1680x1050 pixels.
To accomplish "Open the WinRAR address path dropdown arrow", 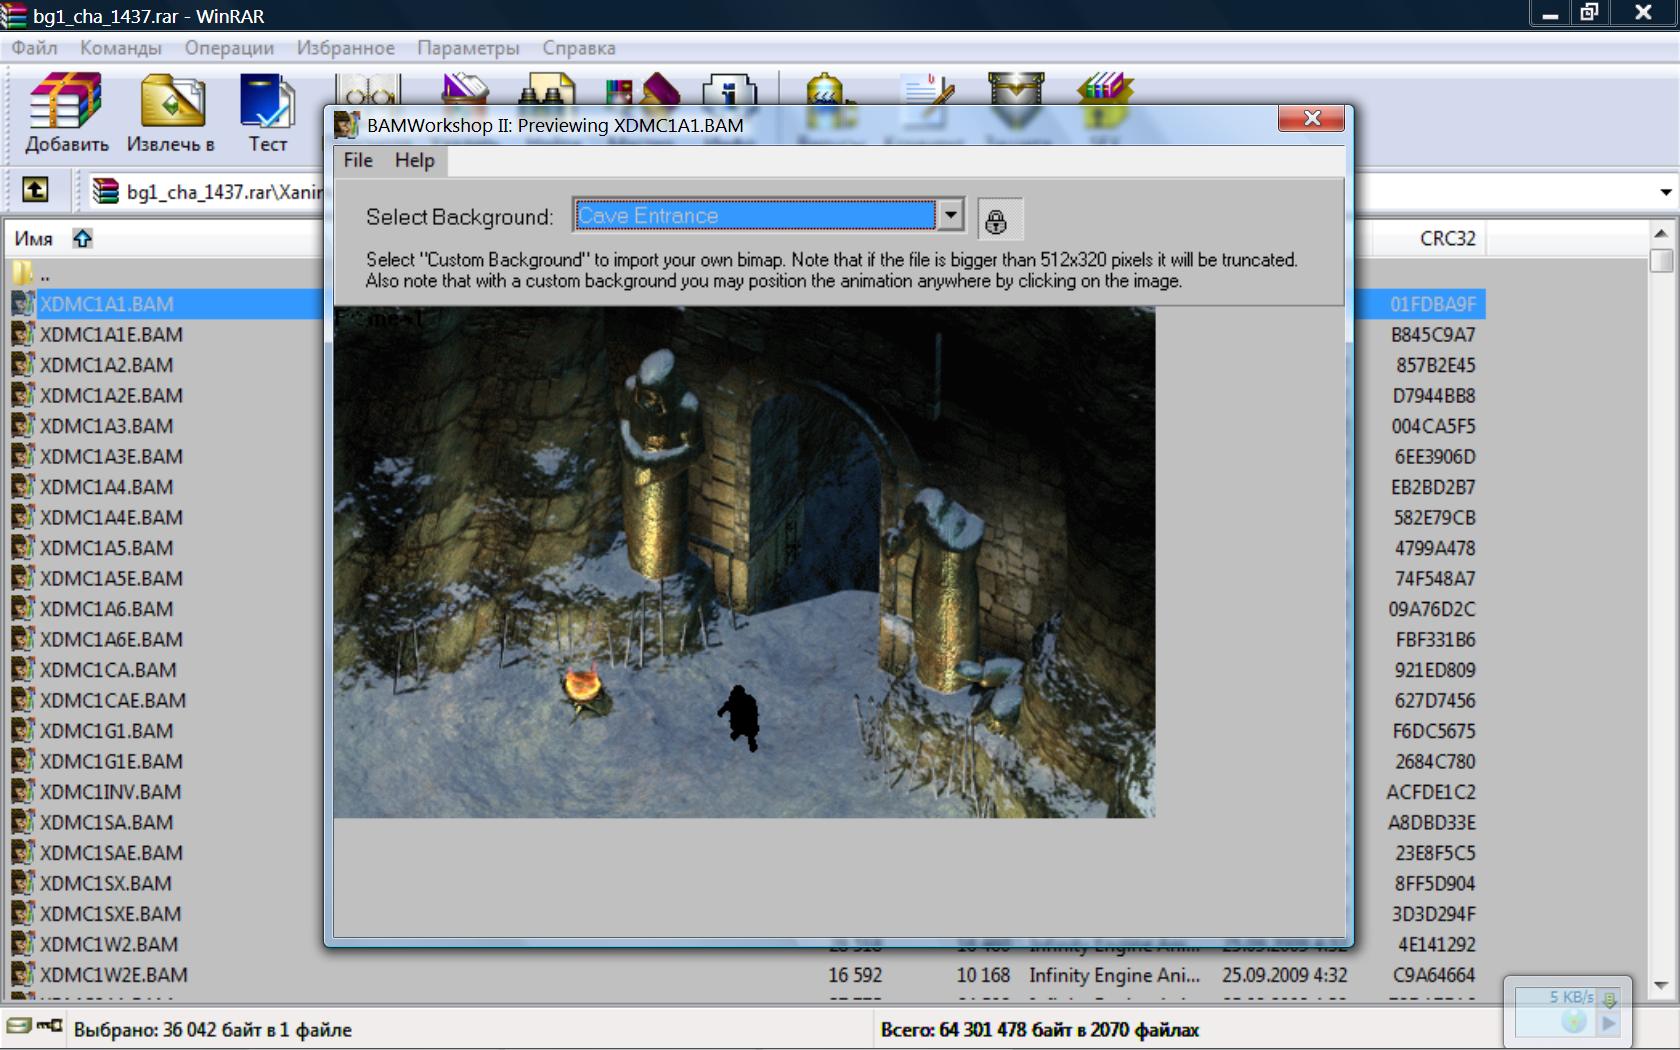I will pos(1665,191).
